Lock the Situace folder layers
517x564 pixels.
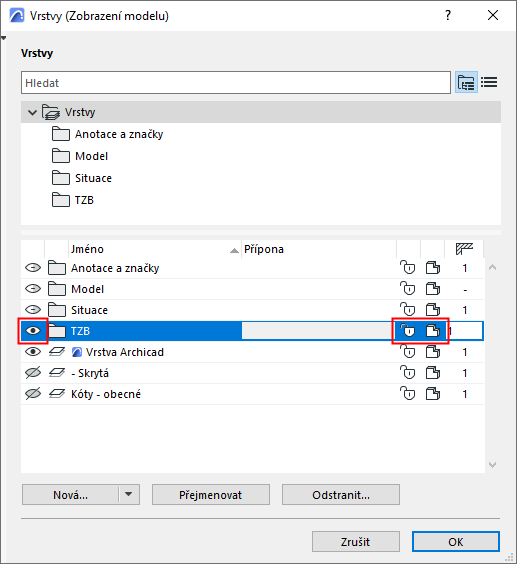pyautogui.click(x=408, y=309)
